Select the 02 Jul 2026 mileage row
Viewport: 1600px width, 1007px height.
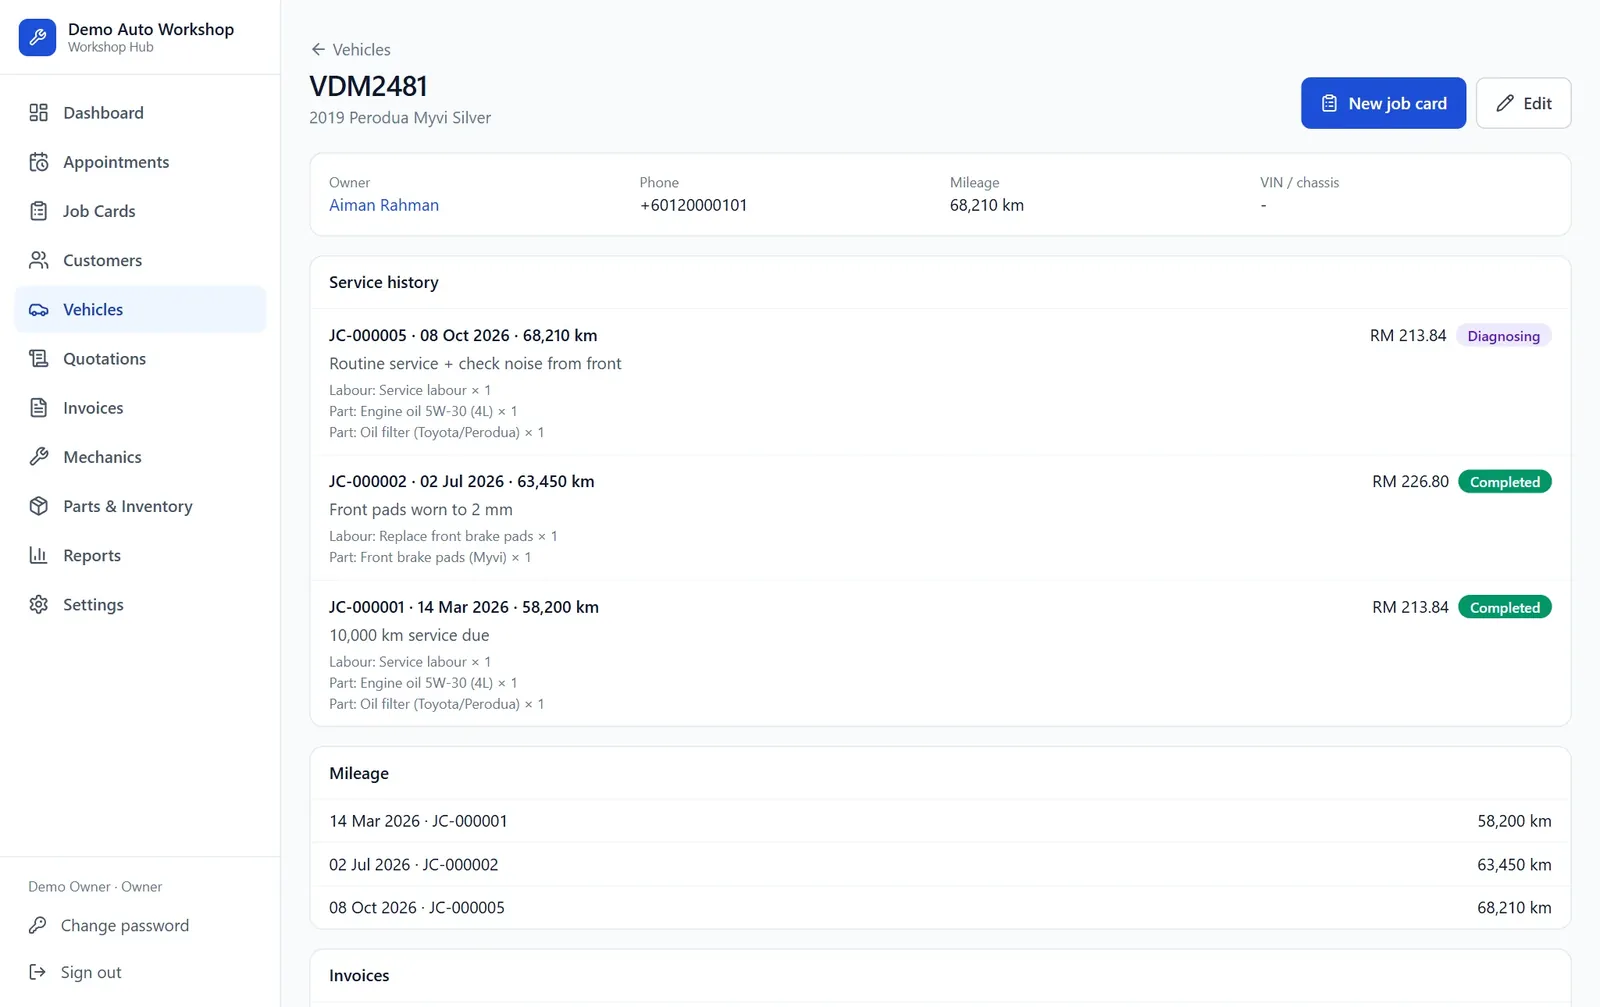coord(940,865)
